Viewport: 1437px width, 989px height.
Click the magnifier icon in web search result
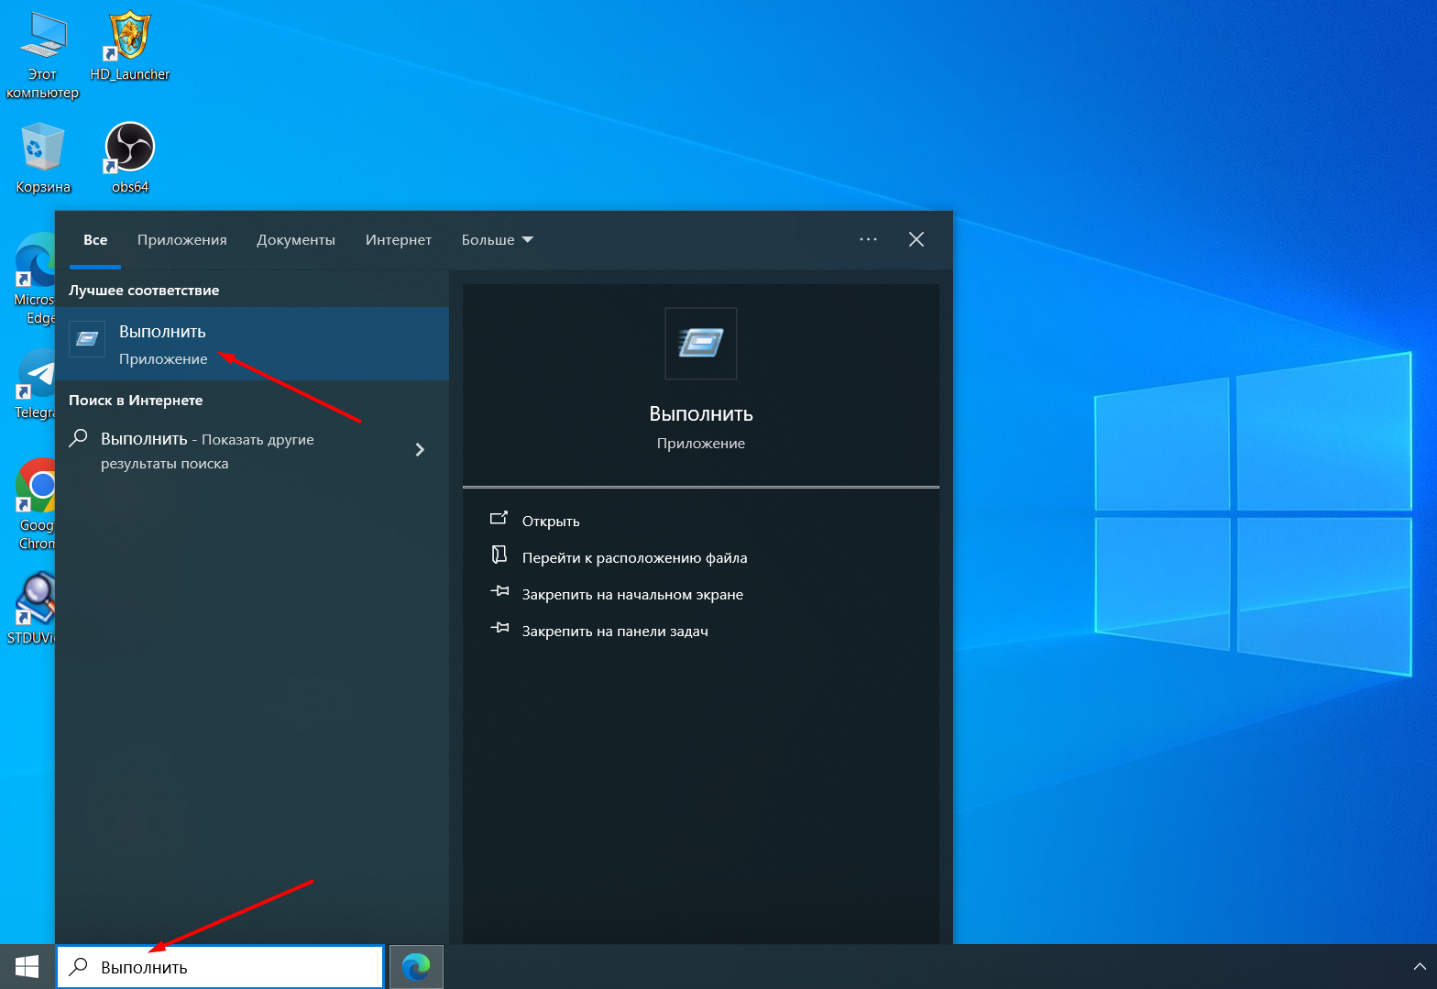coord(78,438)
